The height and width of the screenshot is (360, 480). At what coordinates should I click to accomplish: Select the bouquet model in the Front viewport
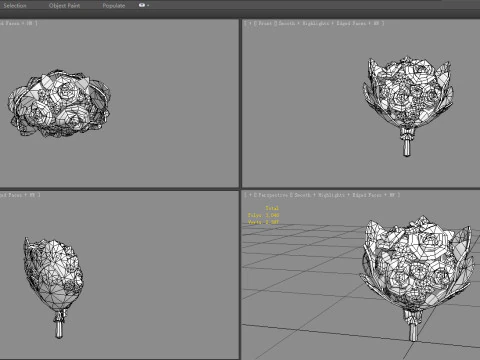[x=408, y=105]
